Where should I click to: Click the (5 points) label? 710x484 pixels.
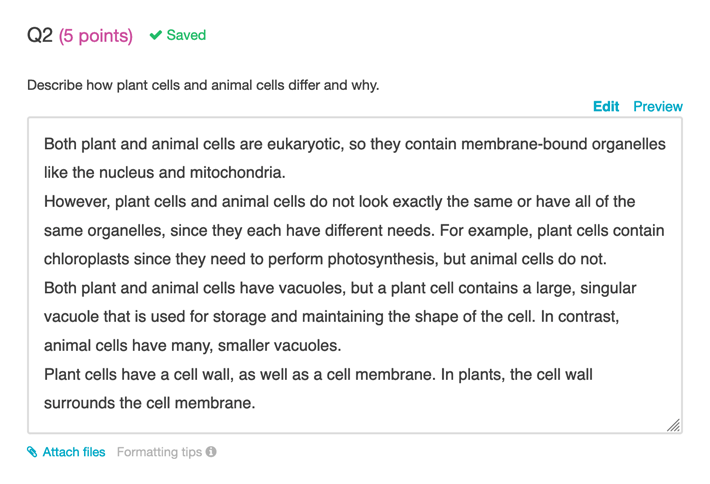pyautogui.click(x=96, y=35)
